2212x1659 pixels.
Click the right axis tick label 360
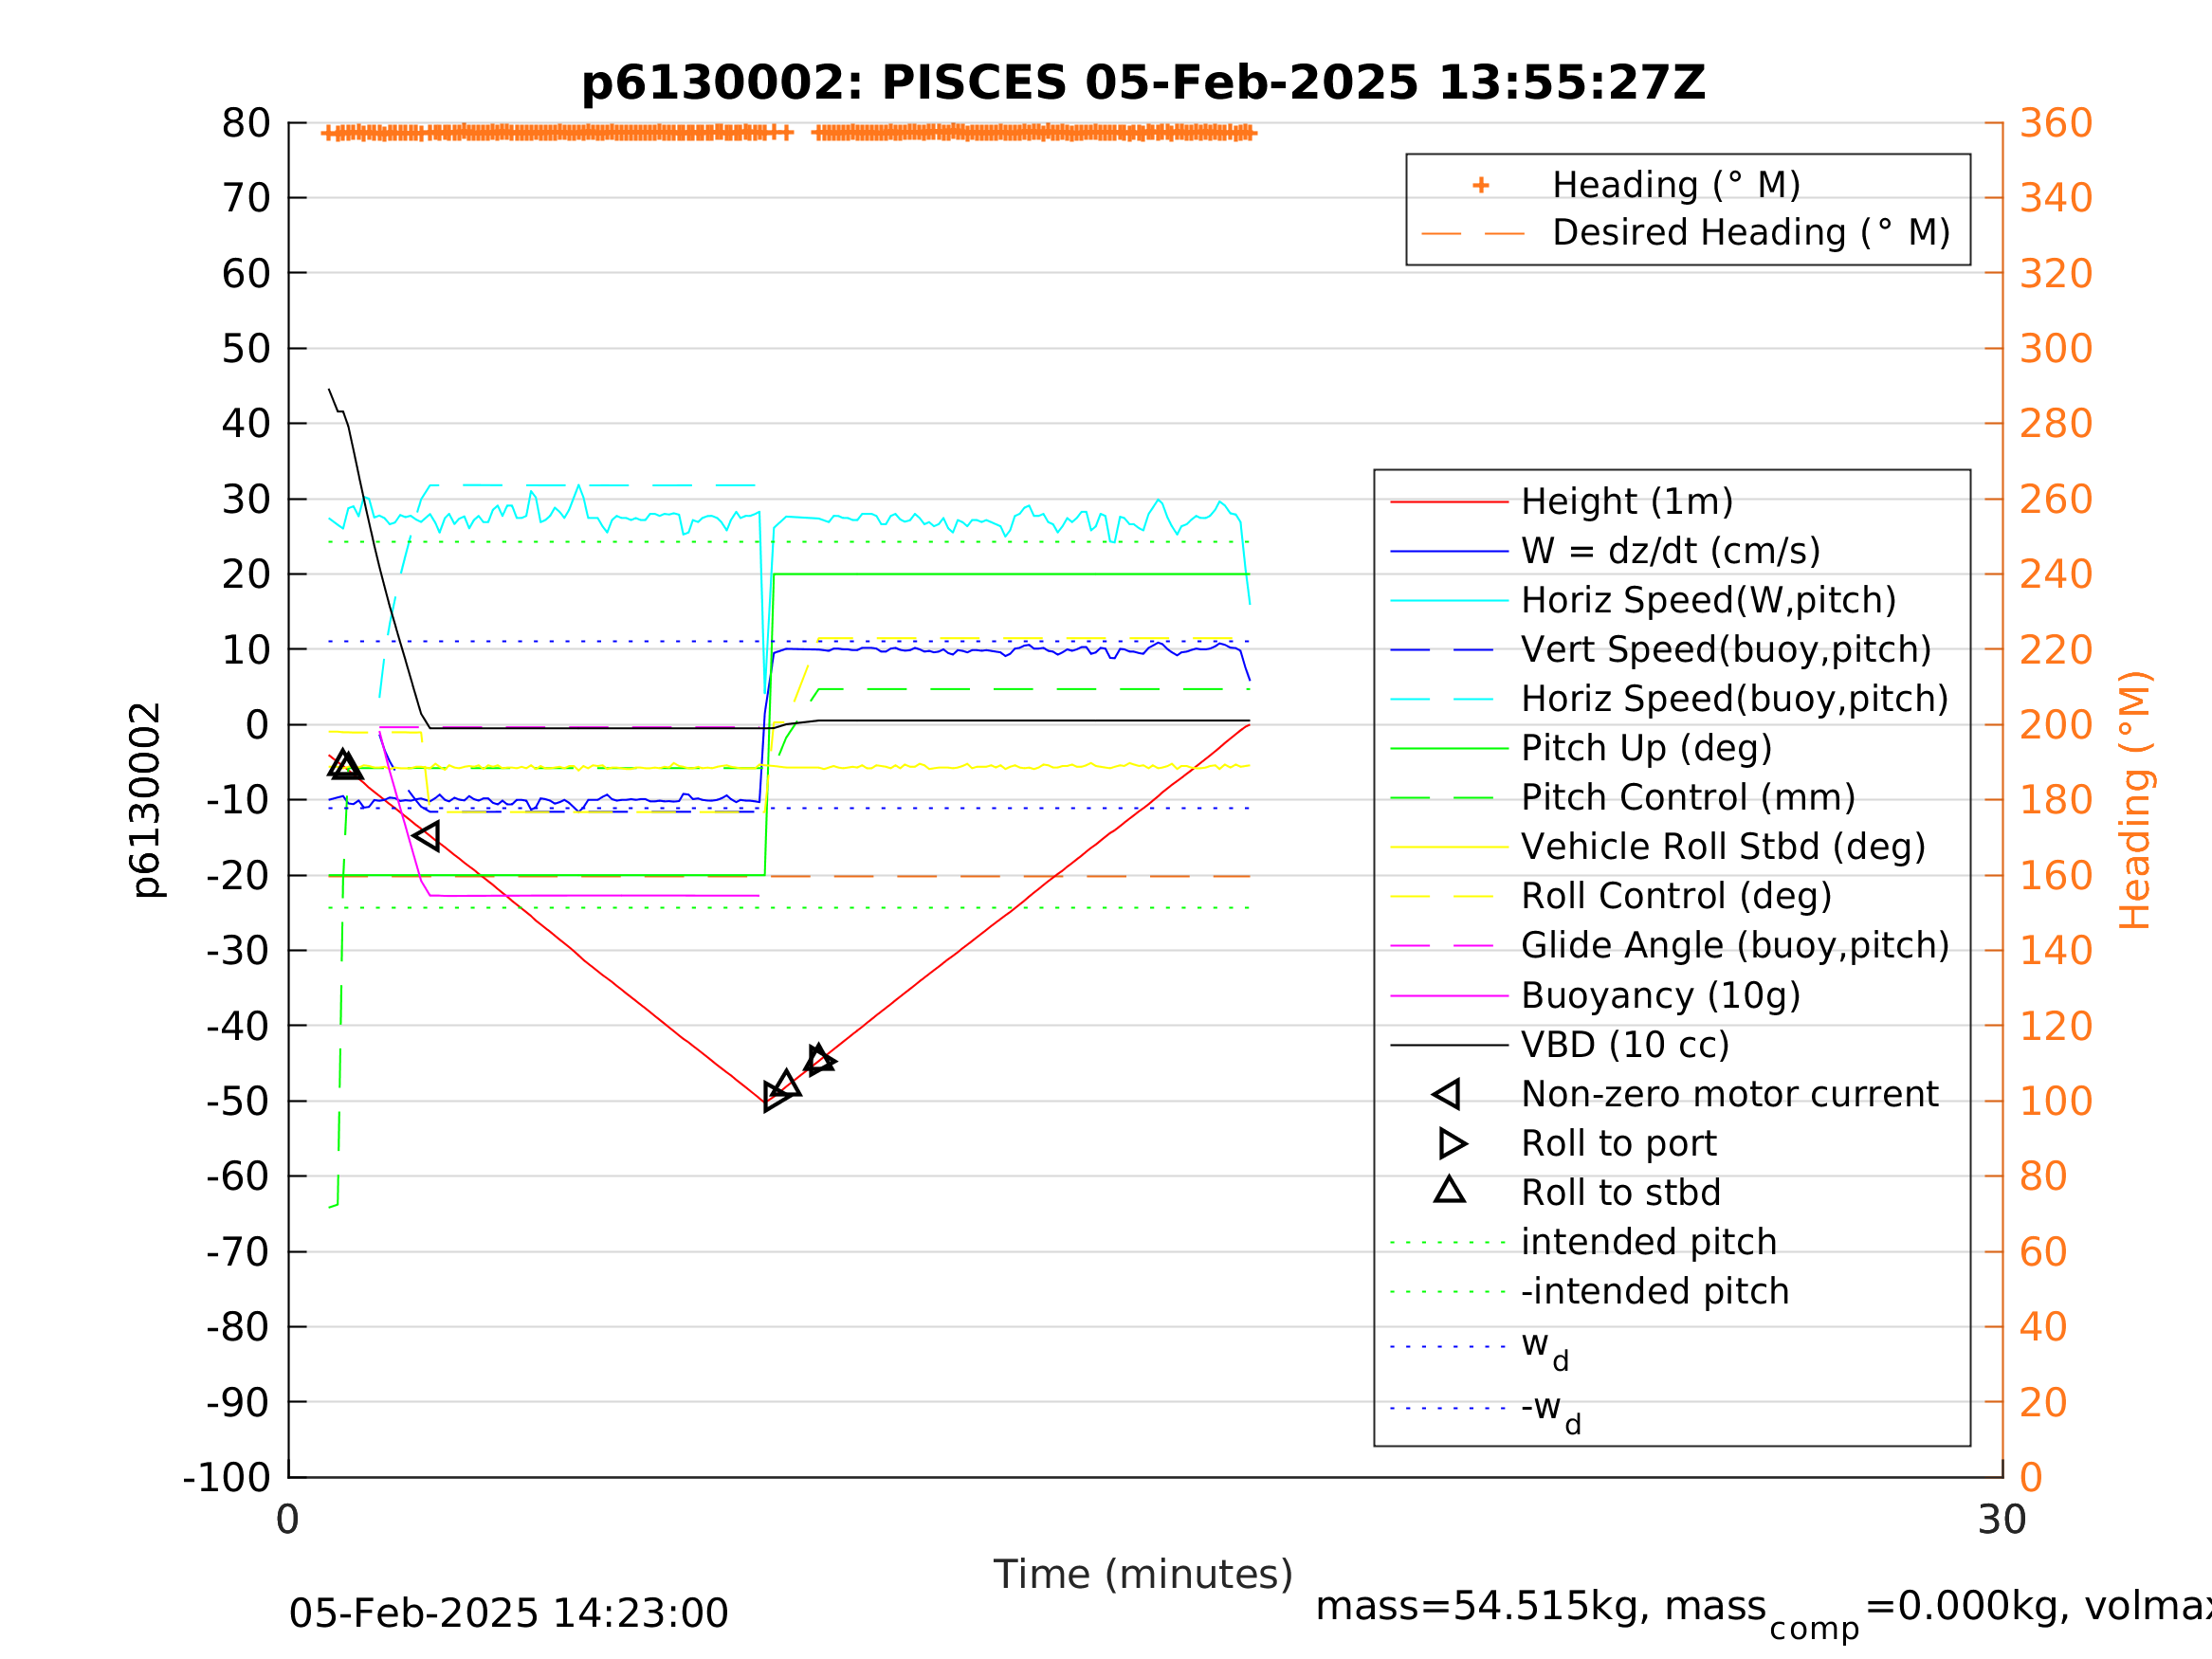[2057, 124]
